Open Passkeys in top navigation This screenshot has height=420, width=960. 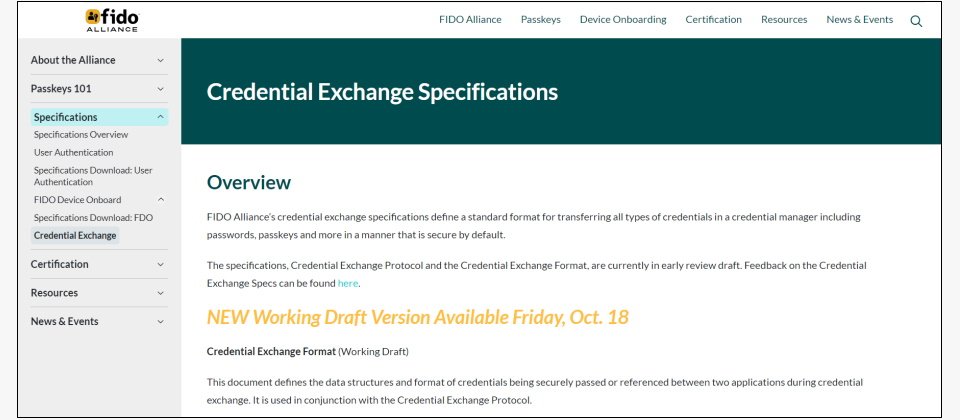click(541, 20)
